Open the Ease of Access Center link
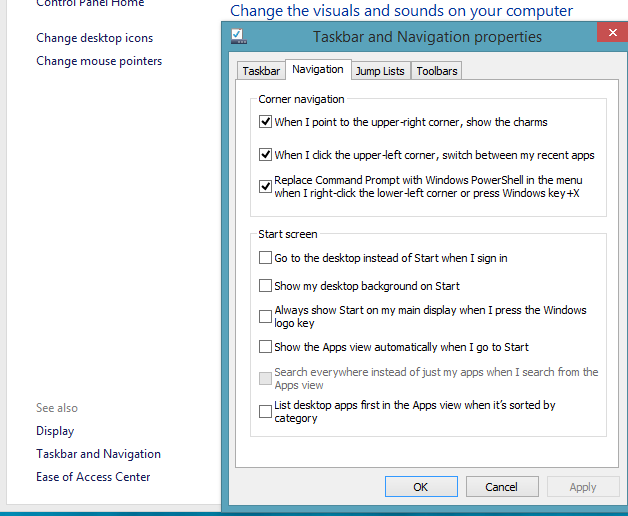The image size is (628, 516). pos(93,477)
